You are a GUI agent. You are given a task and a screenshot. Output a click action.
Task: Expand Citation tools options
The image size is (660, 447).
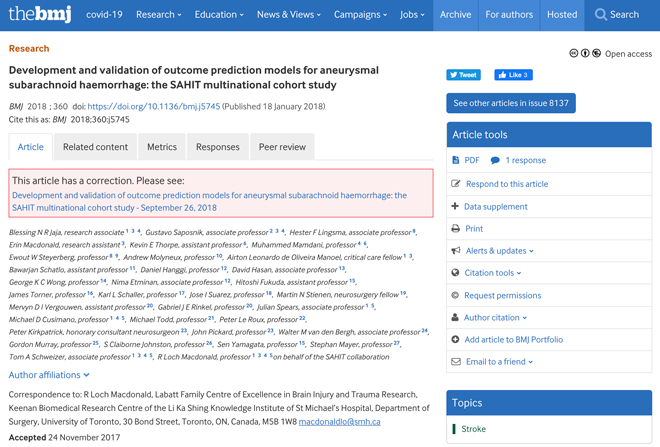493,273
